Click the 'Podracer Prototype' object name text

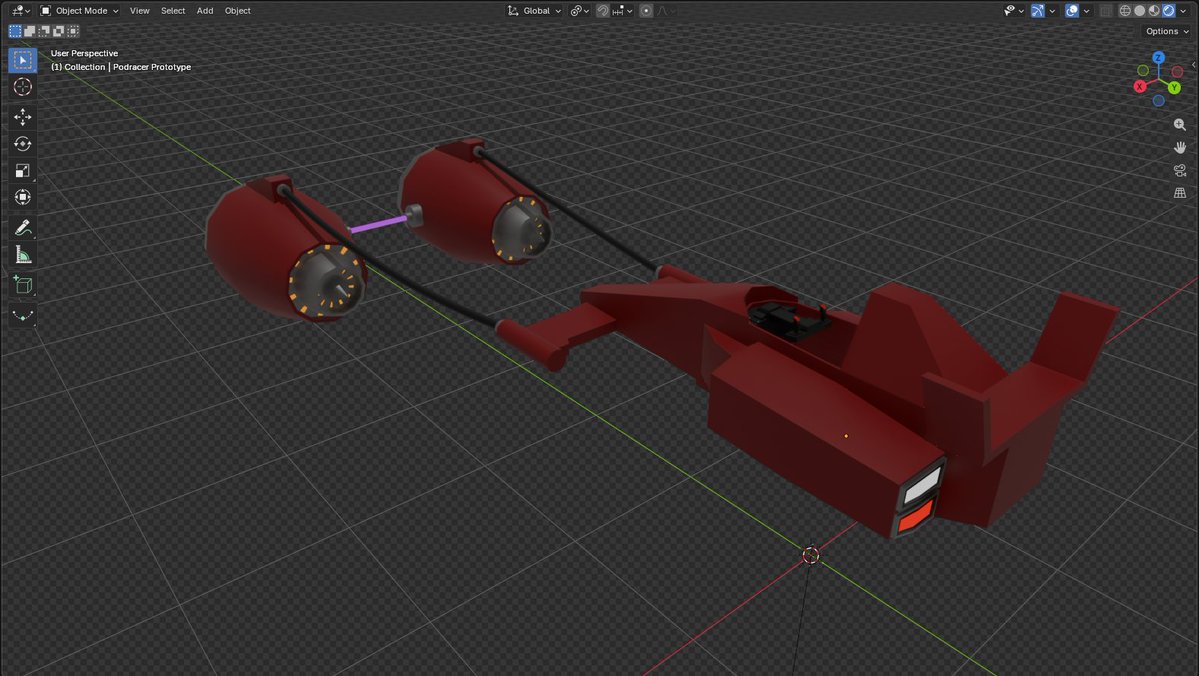(x=152, y=67)
